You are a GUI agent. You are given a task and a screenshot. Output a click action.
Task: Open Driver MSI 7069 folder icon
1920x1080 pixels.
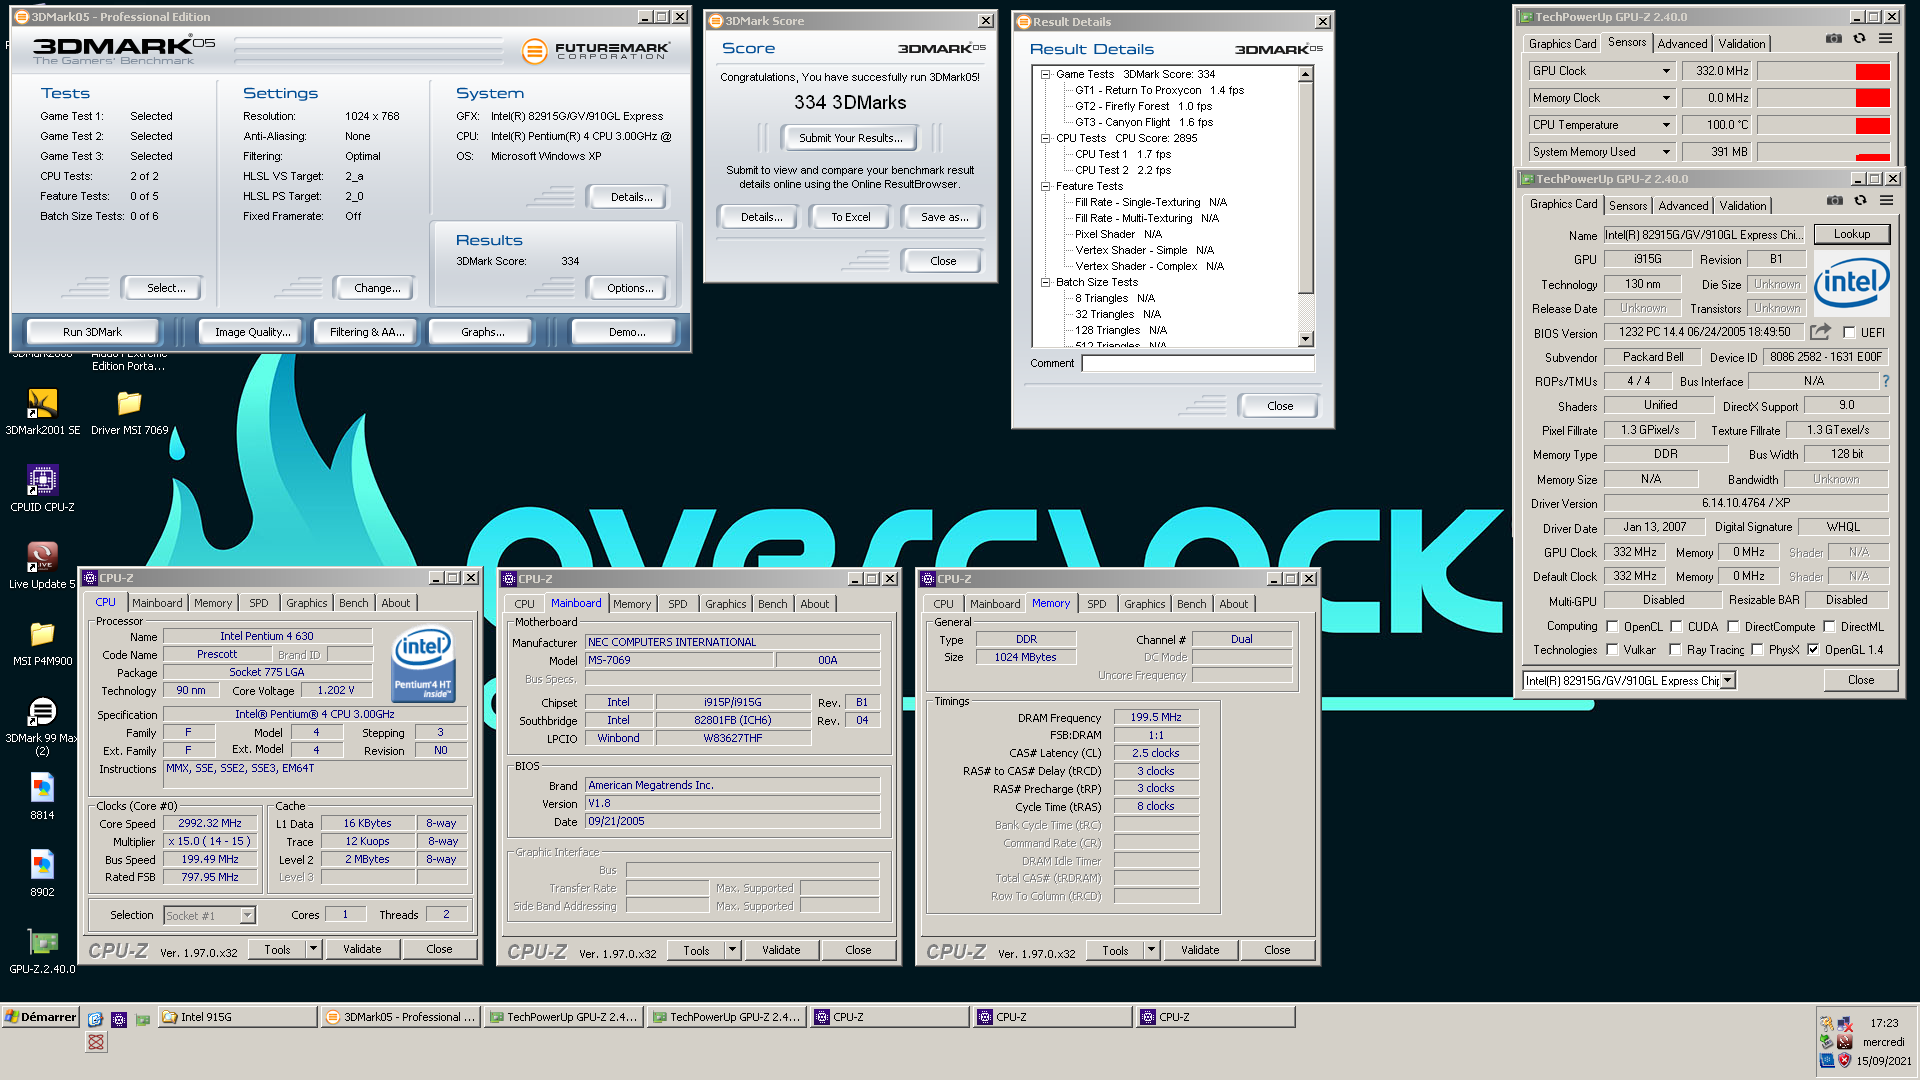(129, 412)
